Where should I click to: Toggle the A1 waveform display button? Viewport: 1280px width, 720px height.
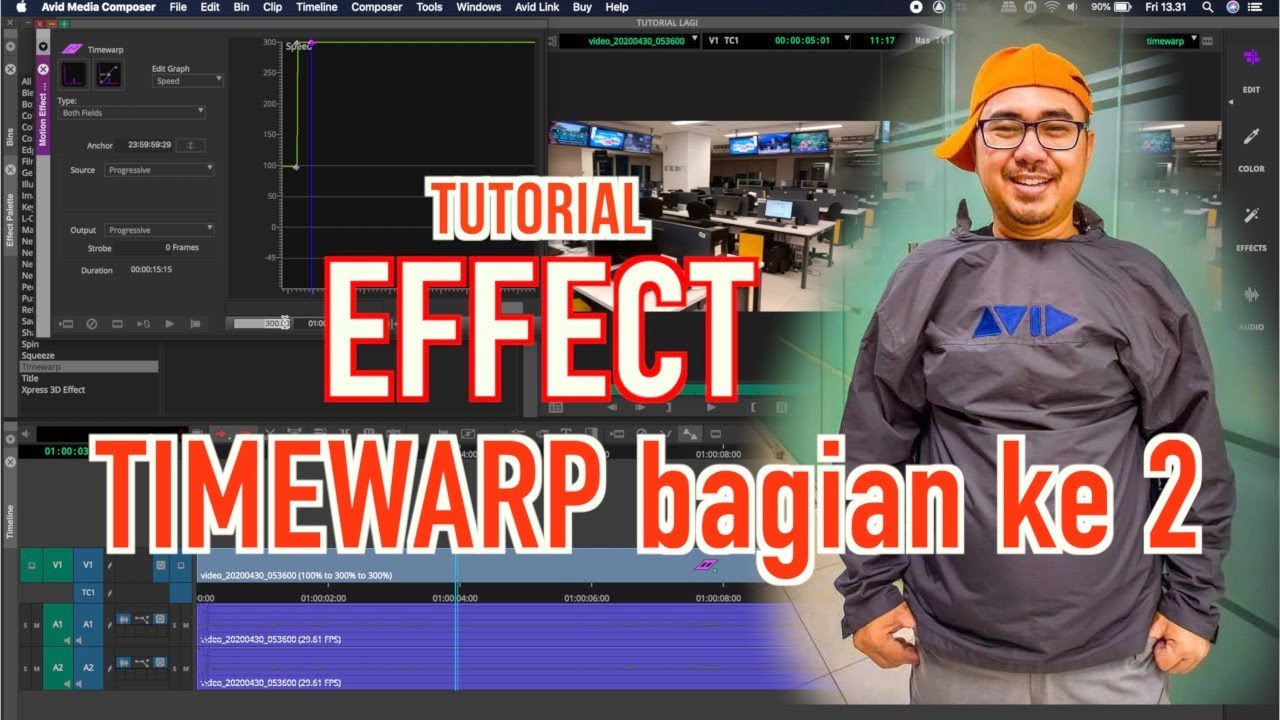coord(125,620)
